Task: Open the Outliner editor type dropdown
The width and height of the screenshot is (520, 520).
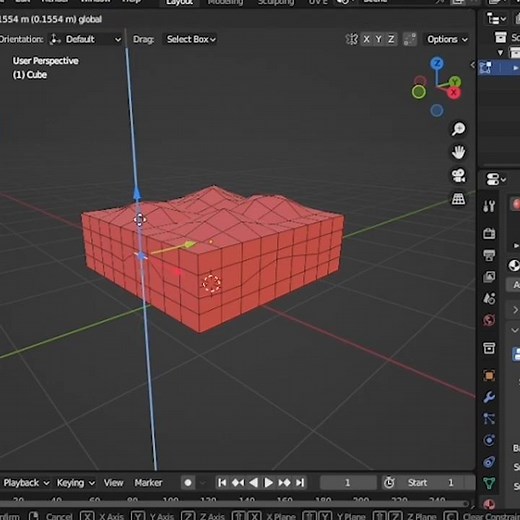Action: (496, 19)
